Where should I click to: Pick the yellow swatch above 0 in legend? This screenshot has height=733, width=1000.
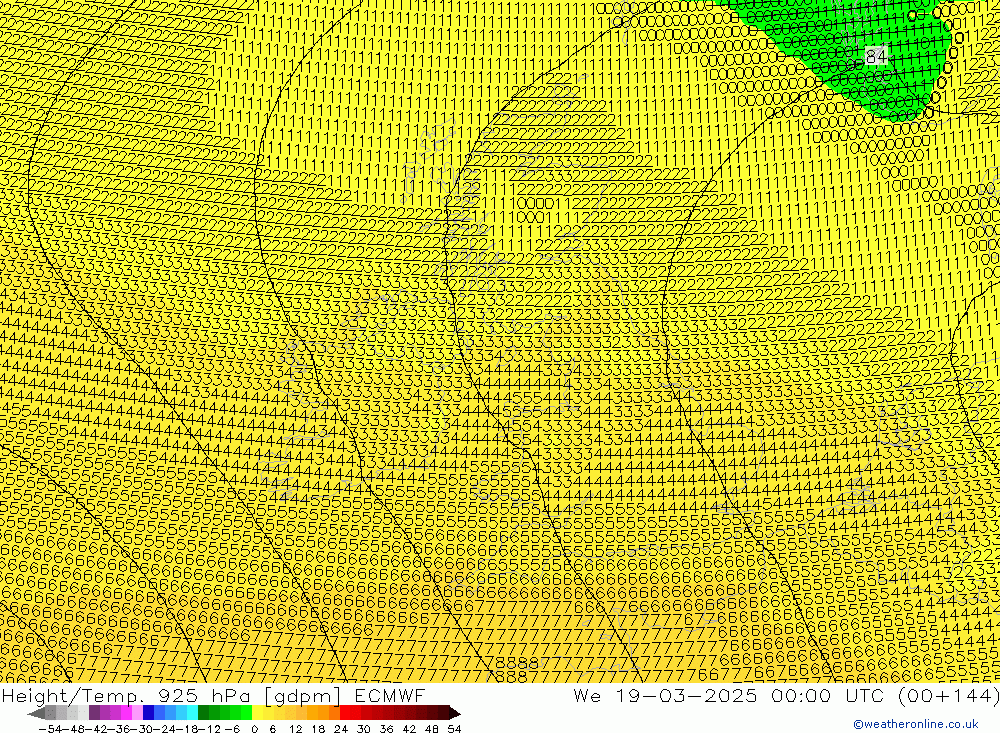(258, 713)
